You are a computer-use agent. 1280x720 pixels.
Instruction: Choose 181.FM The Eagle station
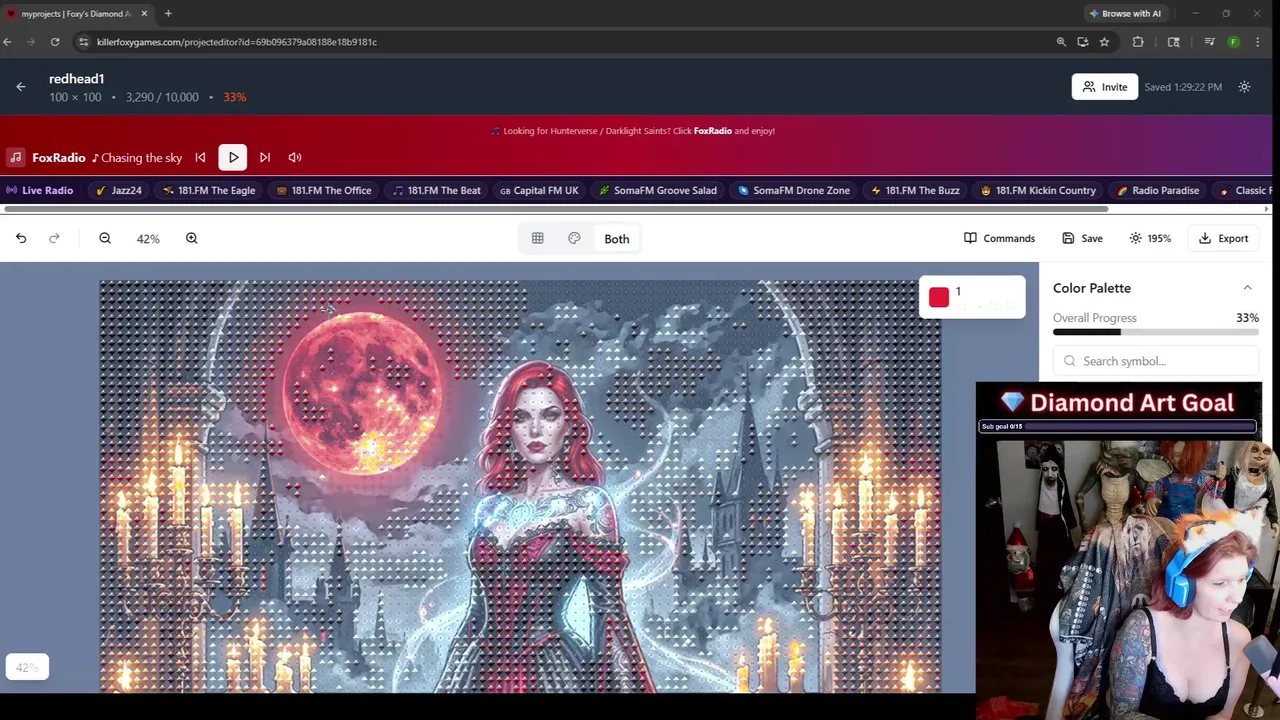[x=208, y=190]
